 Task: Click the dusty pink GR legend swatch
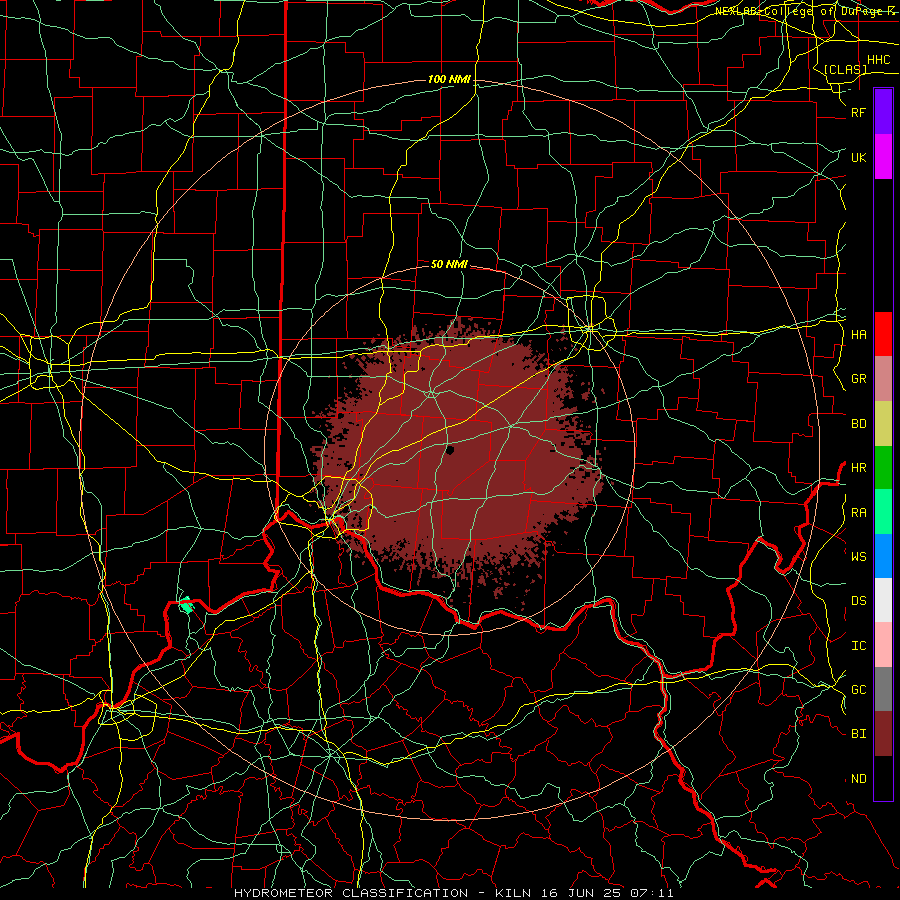pos(883,379)
